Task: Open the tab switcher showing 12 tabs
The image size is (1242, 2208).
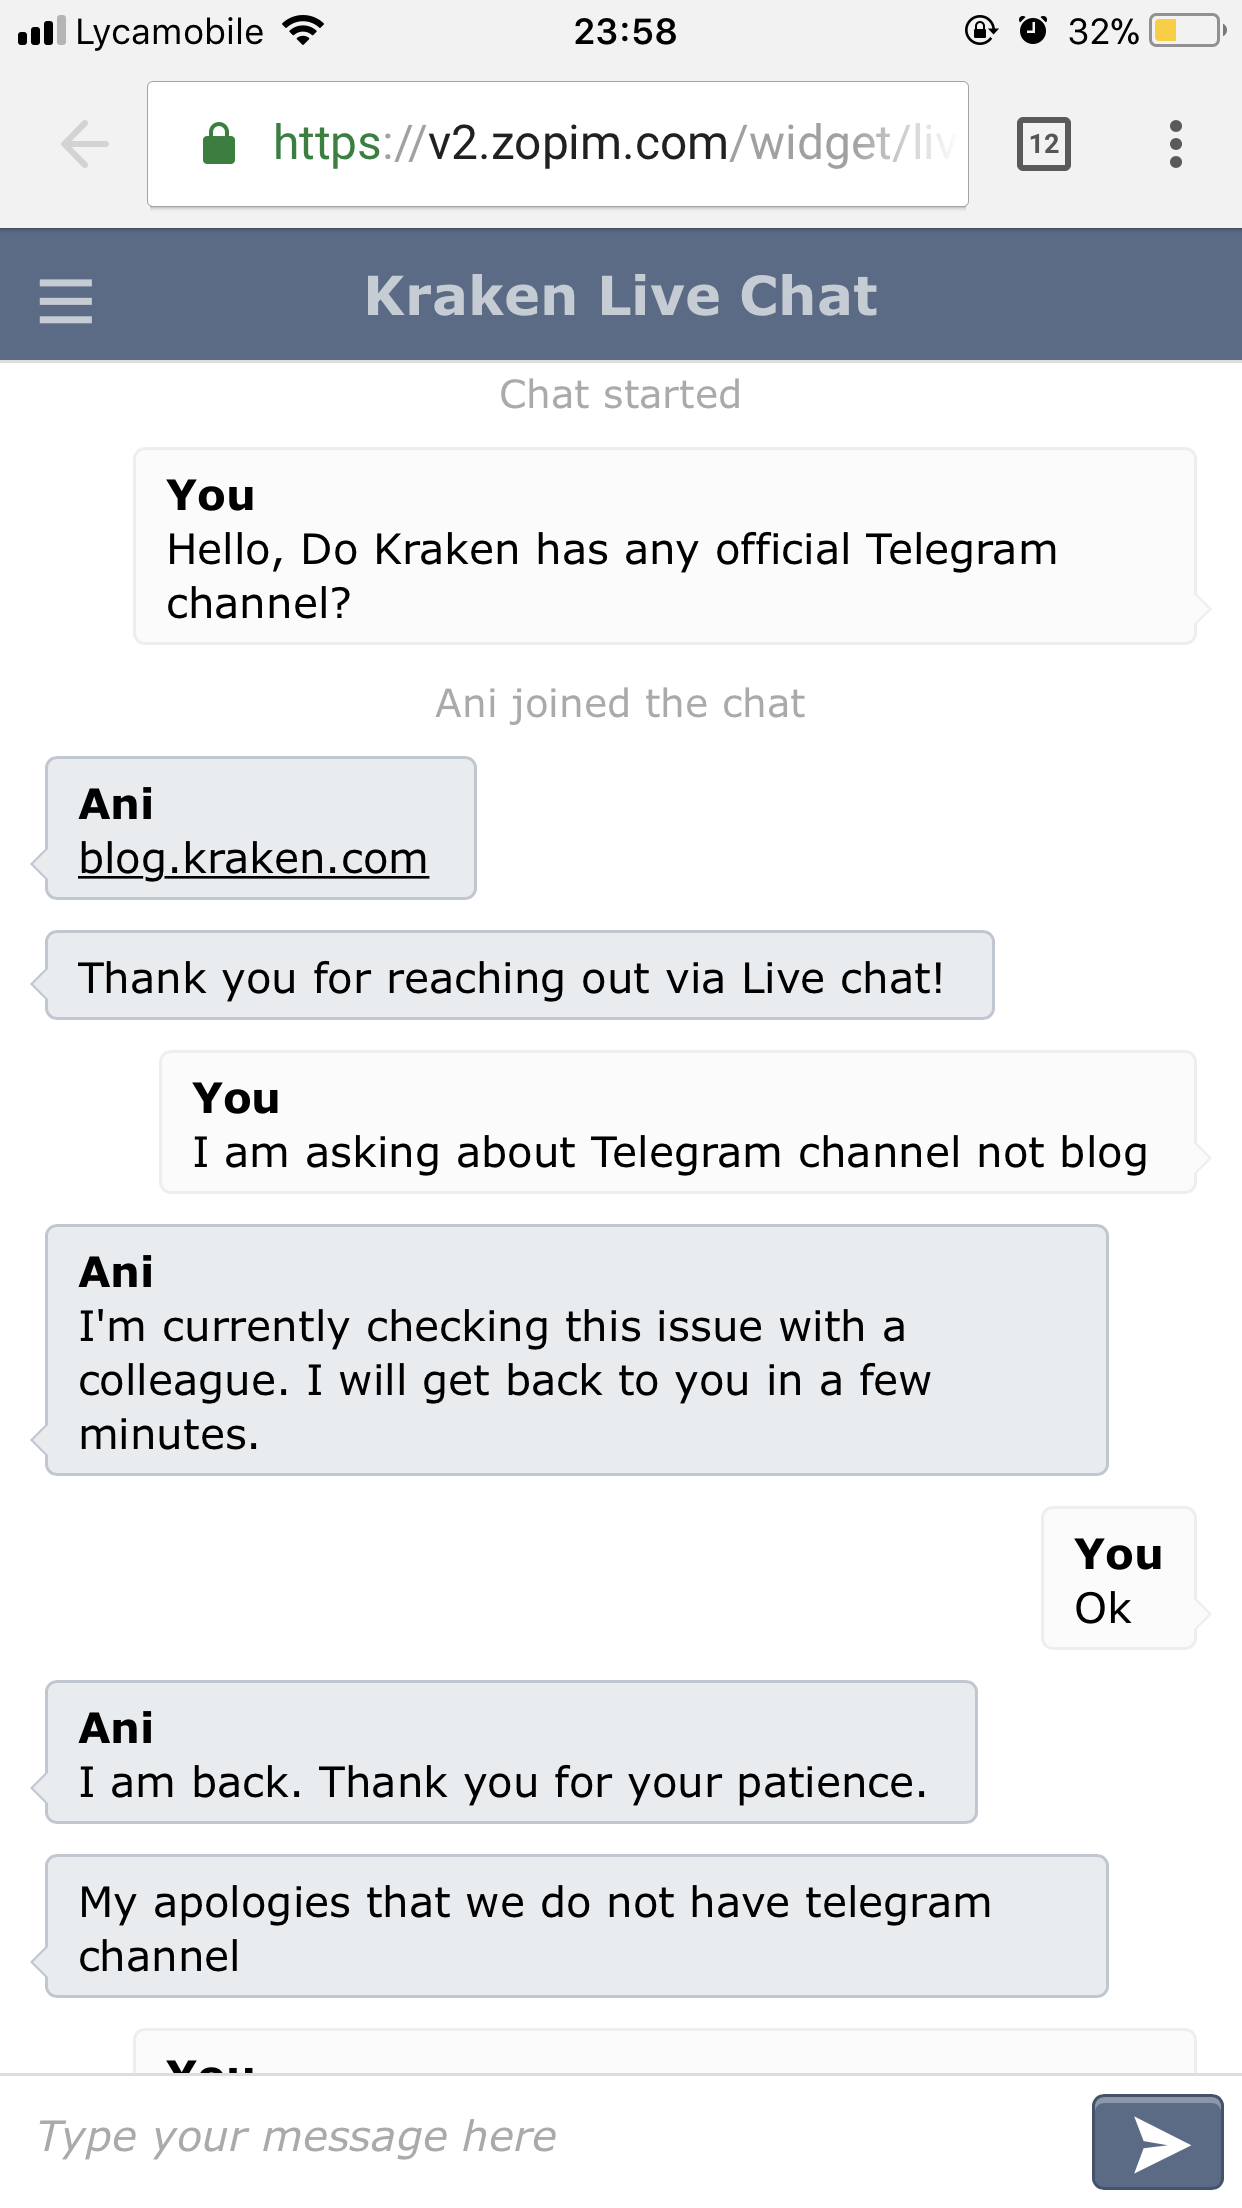Action: click(1044, 144)
